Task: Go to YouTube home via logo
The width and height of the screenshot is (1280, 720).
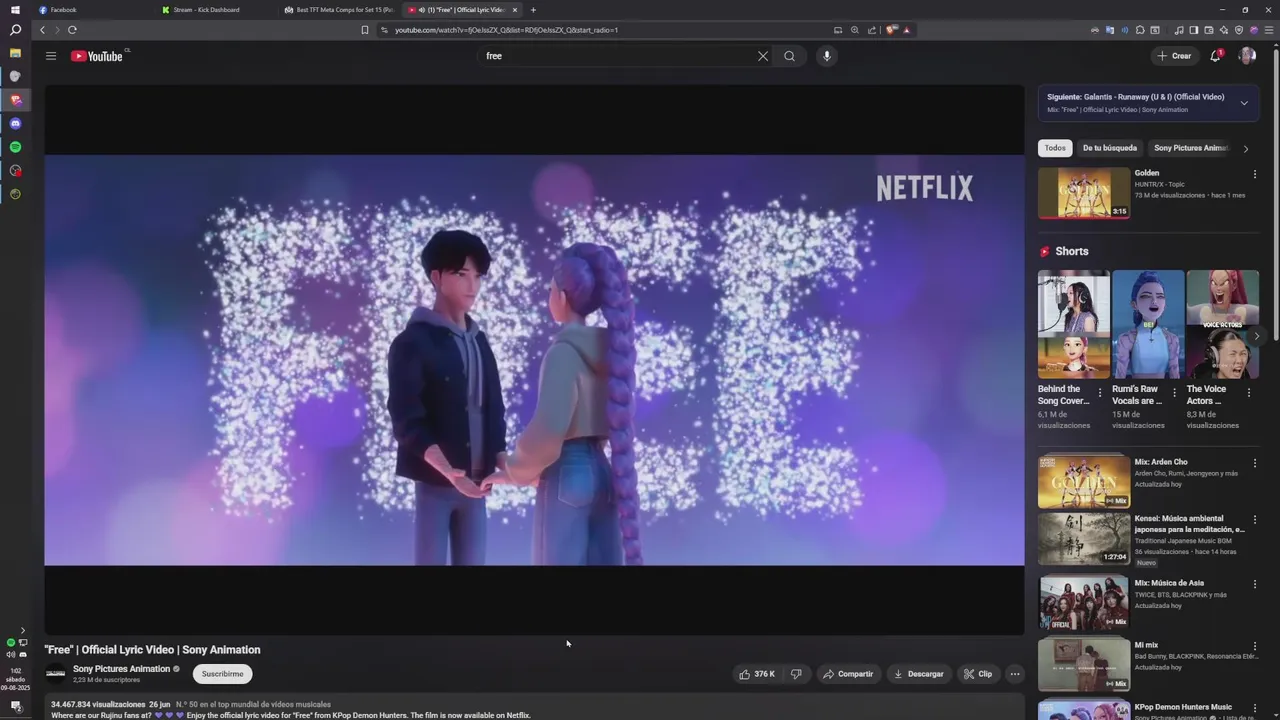Action: tap(97, 56)
